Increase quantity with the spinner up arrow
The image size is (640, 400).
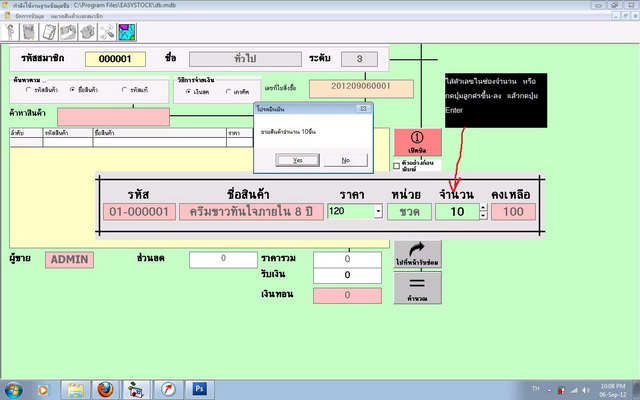(x=484, y=208)
